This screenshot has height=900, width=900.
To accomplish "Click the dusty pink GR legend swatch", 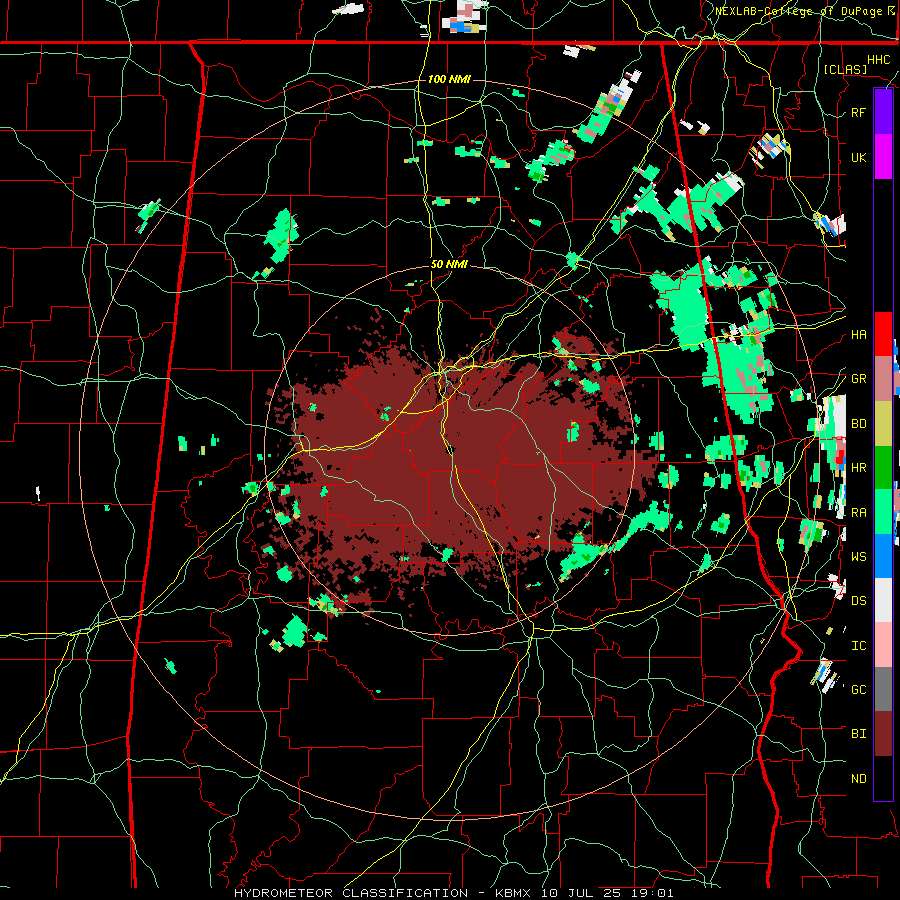I will coord(883,379).
